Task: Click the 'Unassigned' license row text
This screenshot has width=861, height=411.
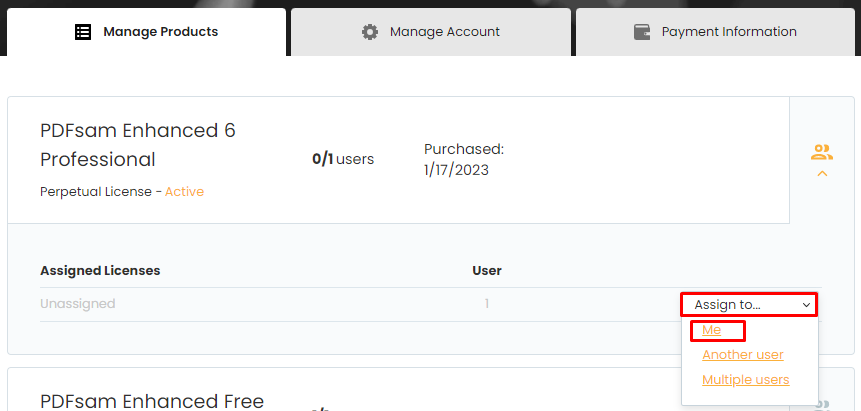Action: pos(77,303)
